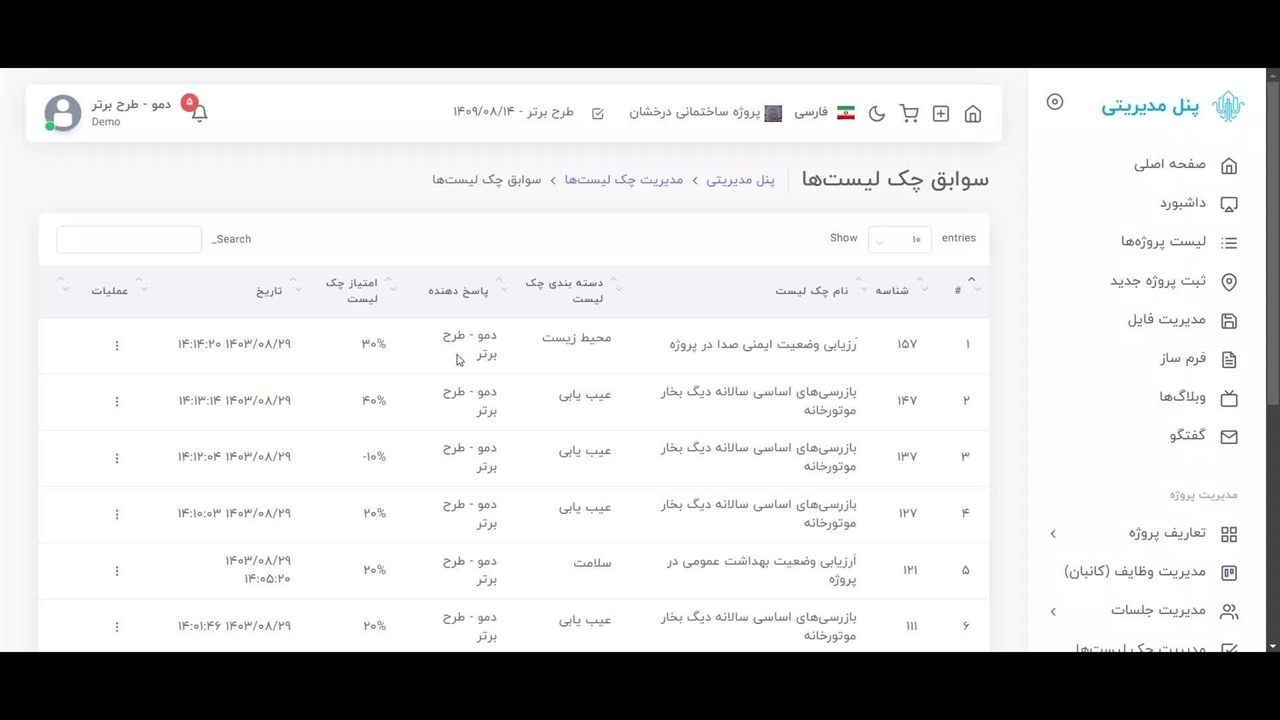The height and width of the screenshot is (720, 1280).
Task: Toggle sidebar pin radio circle icon
Action: [x=1055, y=102]
